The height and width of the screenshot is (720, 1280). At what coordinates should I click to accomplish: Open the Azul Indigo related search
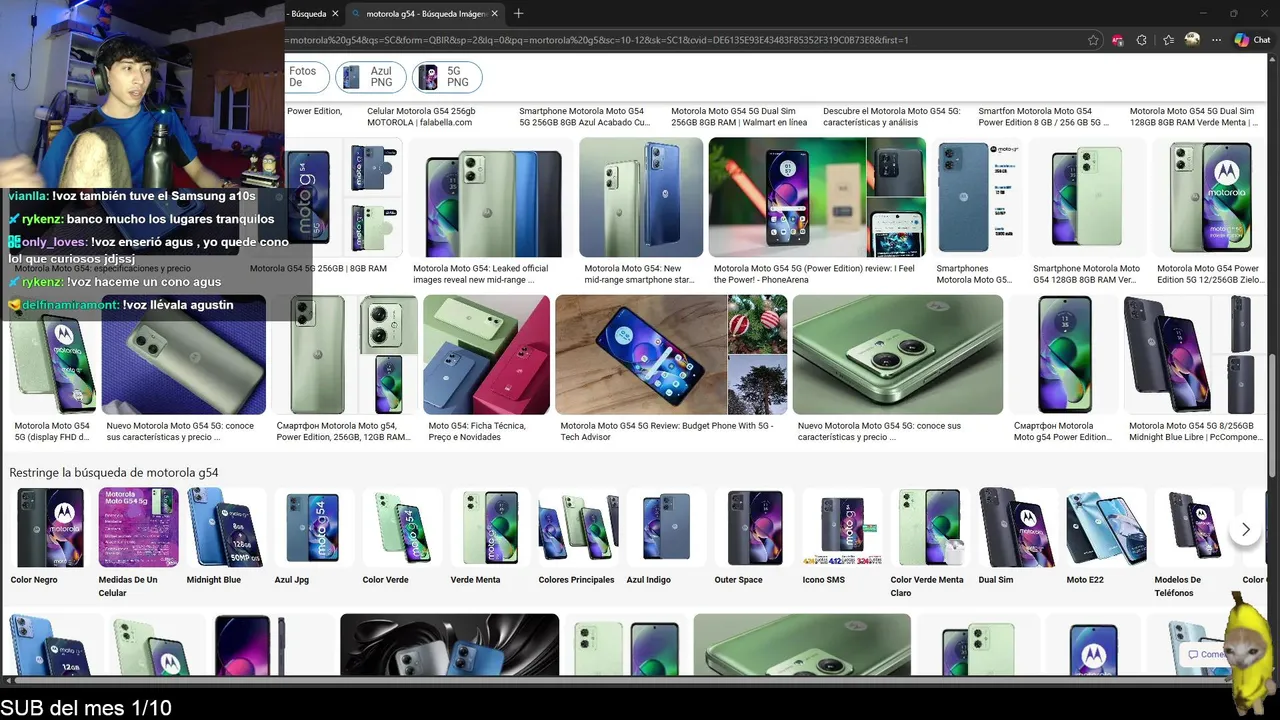point(666,536)
